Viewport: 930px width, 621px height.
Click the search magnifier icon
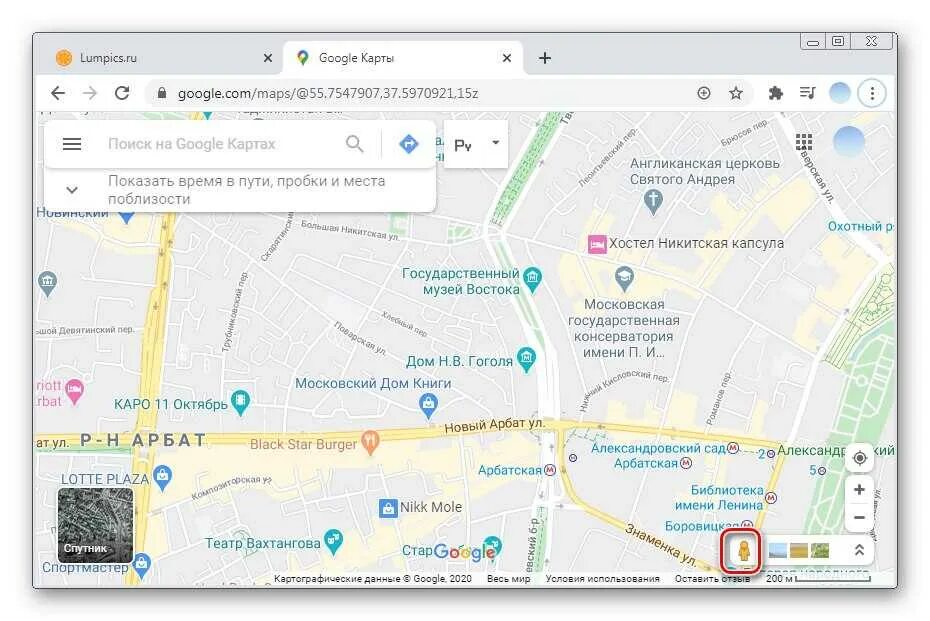355,144
